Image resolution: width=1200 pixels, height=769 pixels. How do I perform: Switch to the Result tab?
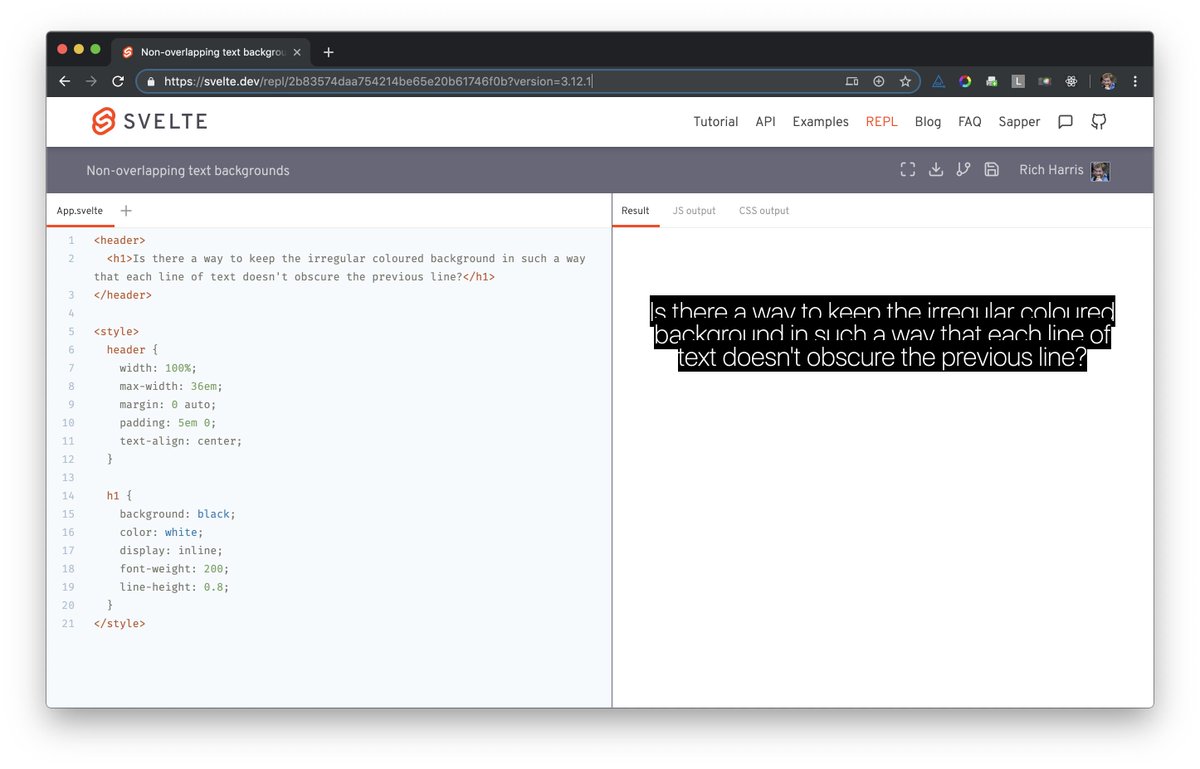pos(635,211)
